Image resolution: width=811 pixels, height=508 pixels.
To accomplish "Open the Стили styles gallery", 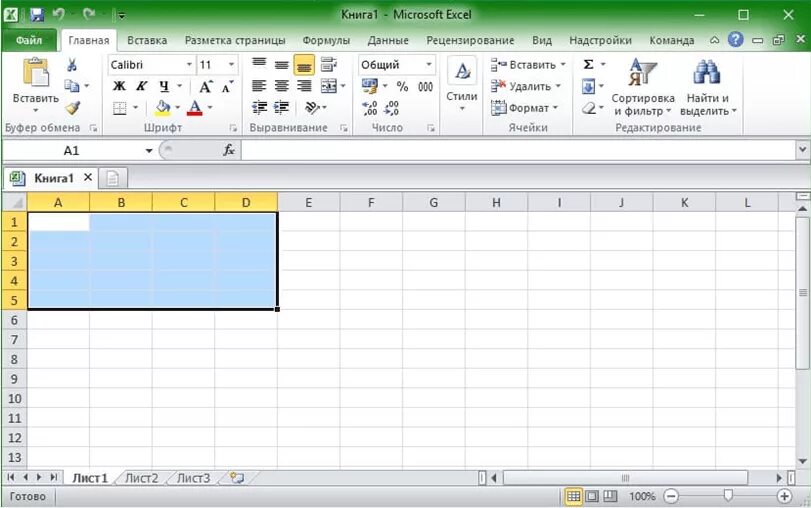I will (x=462, y=85).
